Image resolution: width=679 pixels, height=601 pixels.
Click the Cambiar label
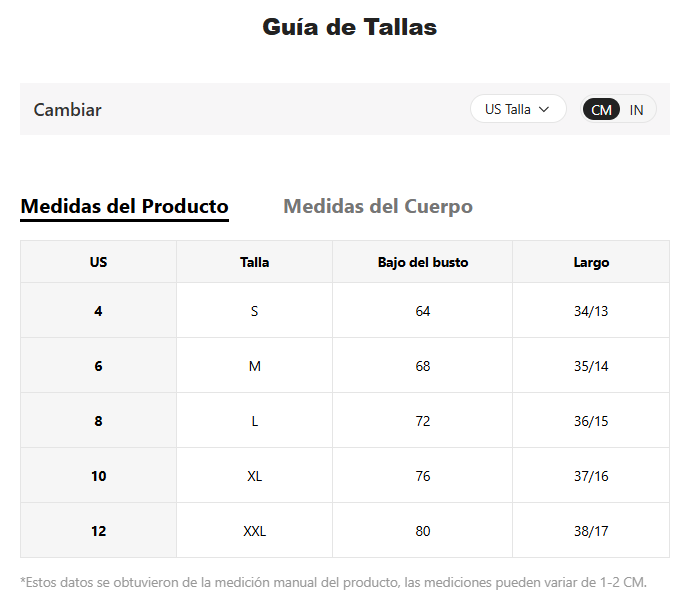pyautogui.click(x=67, y=110)
